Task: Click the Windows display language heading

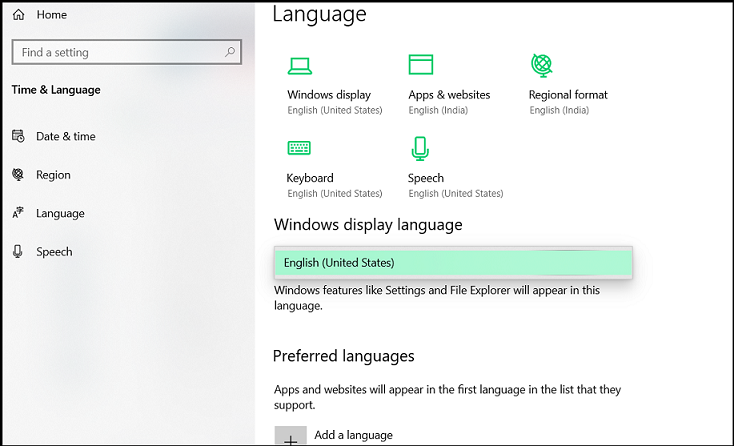Action: click(368, 225)
